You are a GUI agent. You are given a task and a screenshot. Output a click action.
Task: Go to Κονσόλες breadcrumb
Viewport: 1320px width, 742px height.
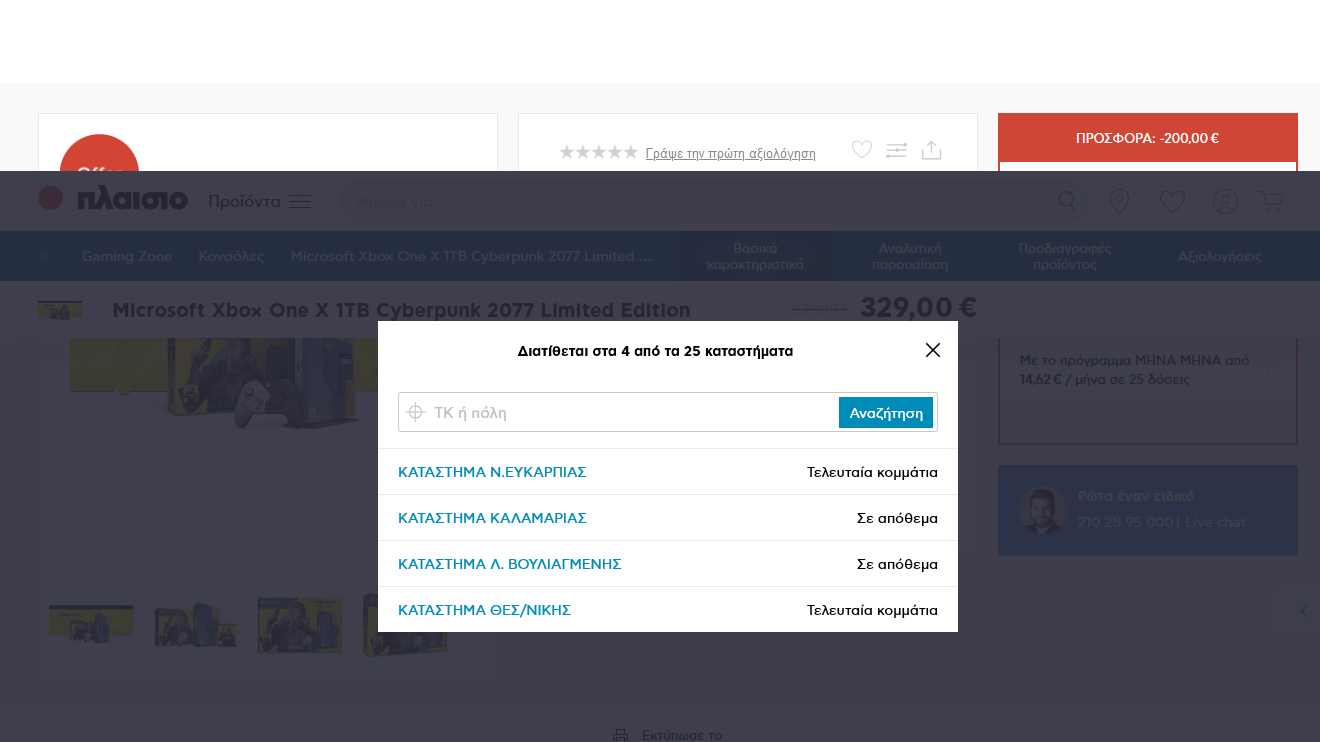point(231,256)
